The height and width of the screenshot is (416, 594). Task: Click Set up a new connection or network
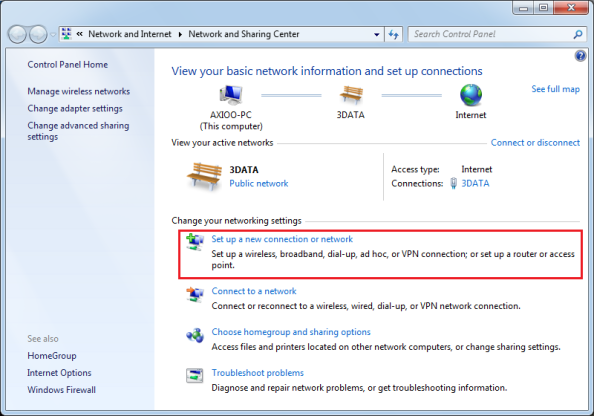(282, 239)
